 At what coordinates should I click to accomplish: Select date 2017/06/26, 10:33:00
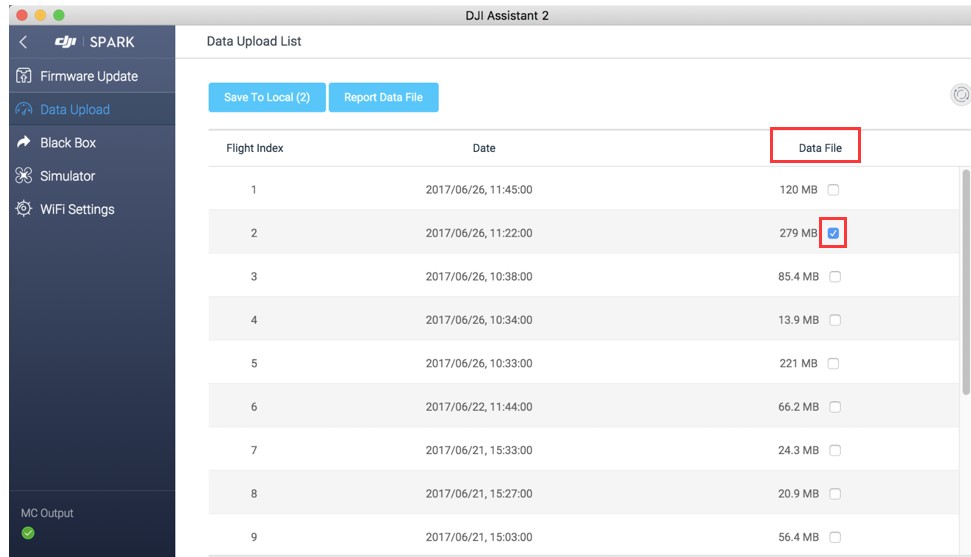(x=479, y=363)
